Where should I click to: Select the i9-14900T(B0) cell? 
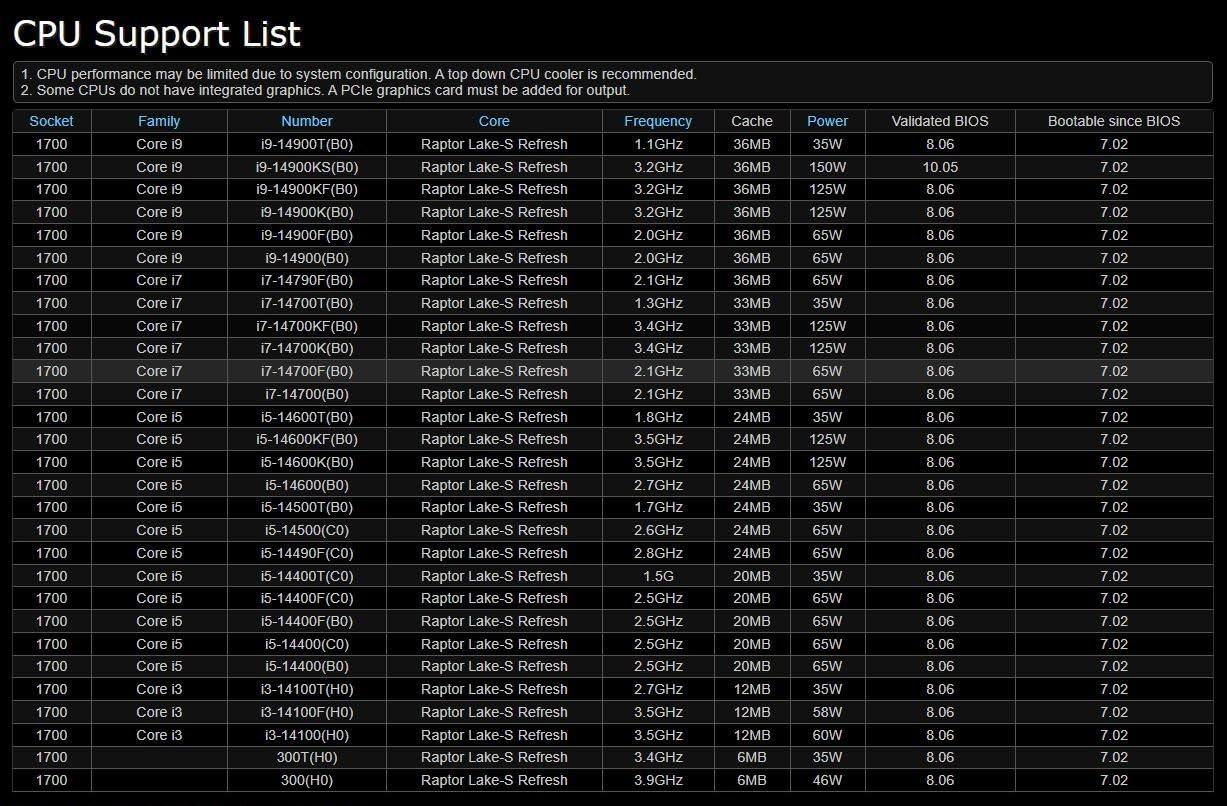pyautogui.click(x=306, y=144)
